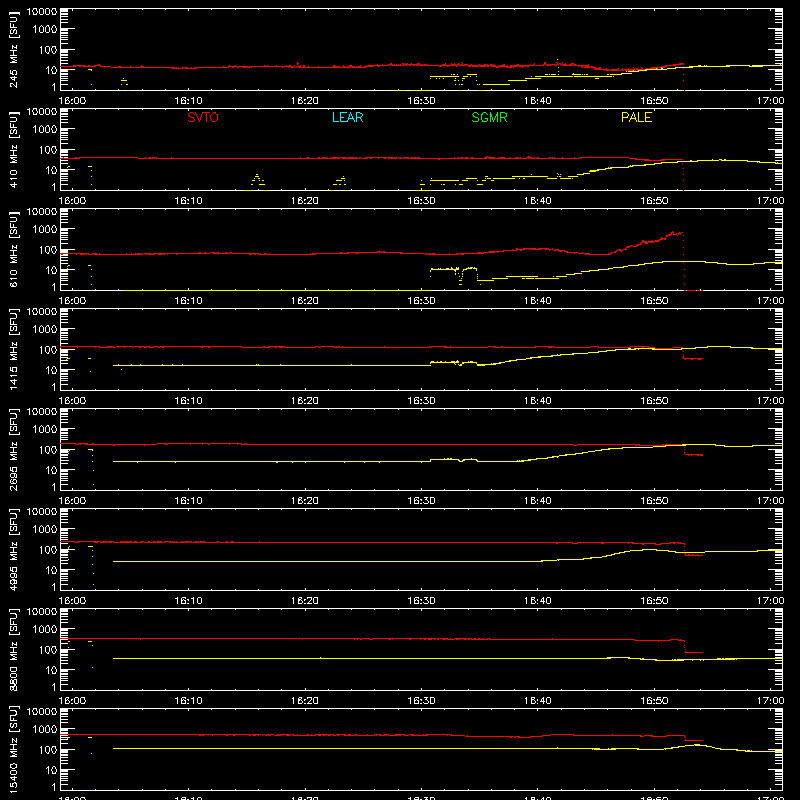Click 16:50 tick label below 610 MHz plot
Image resolution: width=800 pixels, height=800 pixels.
tap(654, 301)
